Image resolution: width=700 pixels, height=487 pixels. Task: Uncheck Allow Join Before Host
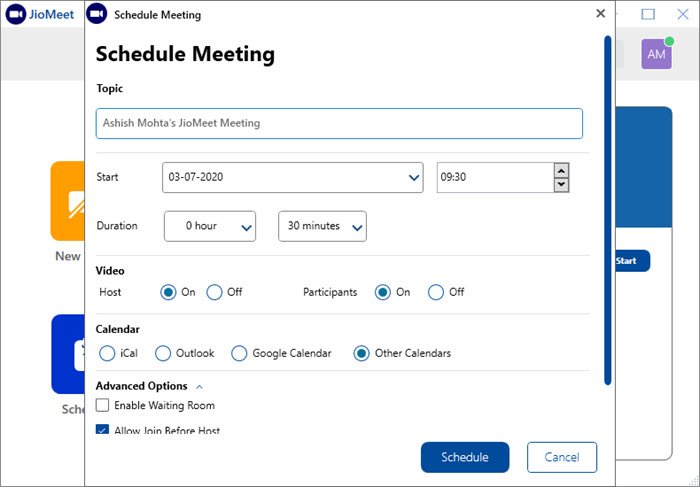pyautogui.click(x=103, y=429)
